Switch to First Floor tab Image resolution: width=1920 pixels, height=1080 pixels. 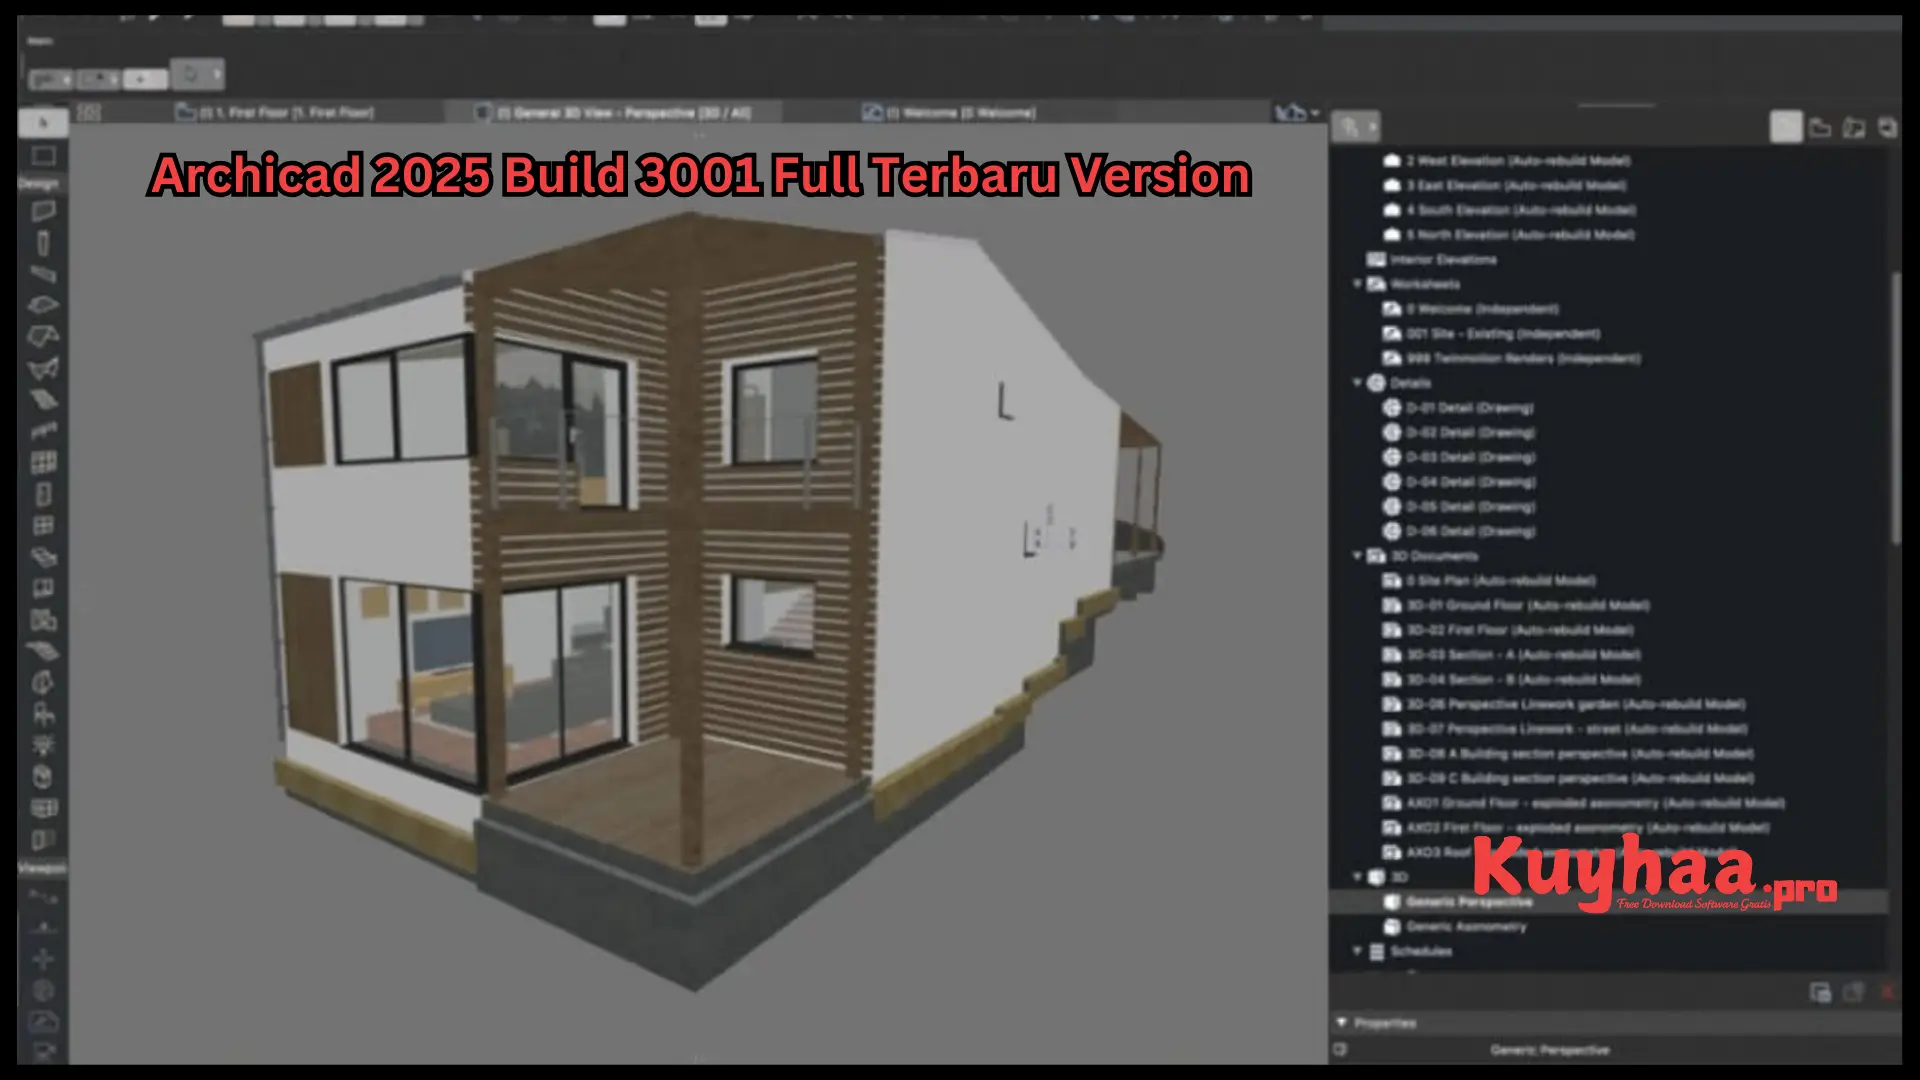click(x=275, y=113)
